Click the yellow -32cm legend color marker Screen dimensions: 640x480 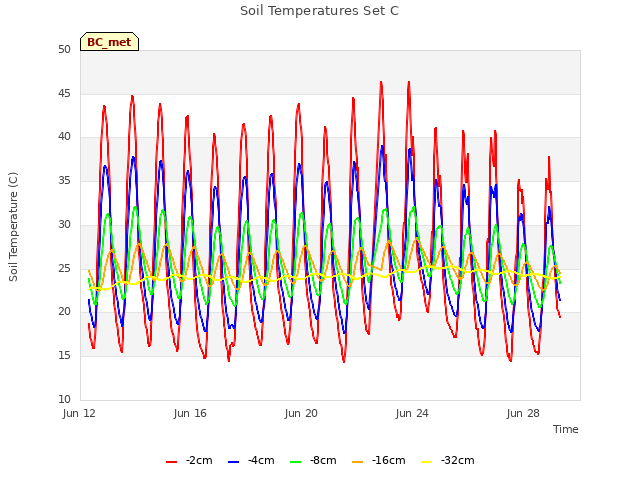tap(427, 462)
